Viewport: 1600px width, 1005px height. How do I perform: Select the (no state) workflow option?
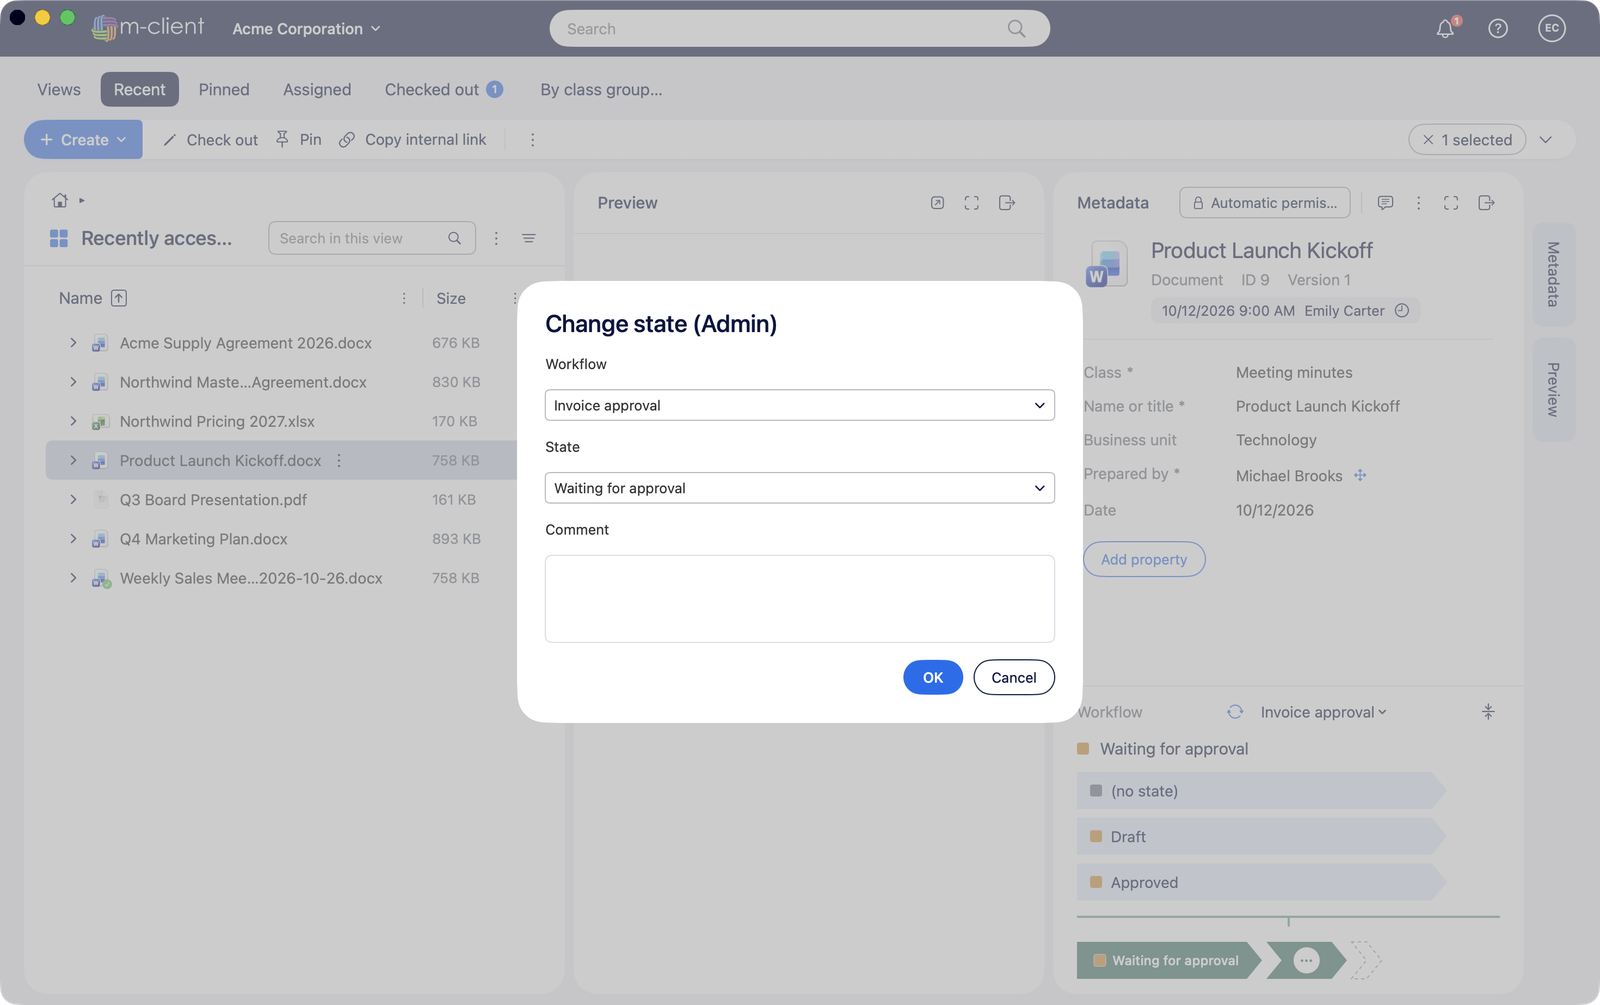pyautogui.click(x=1260, y=791)
